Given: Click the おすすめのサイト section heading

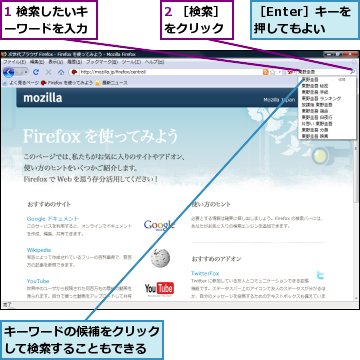Looking at the screenshot, I should click(49, 204).
